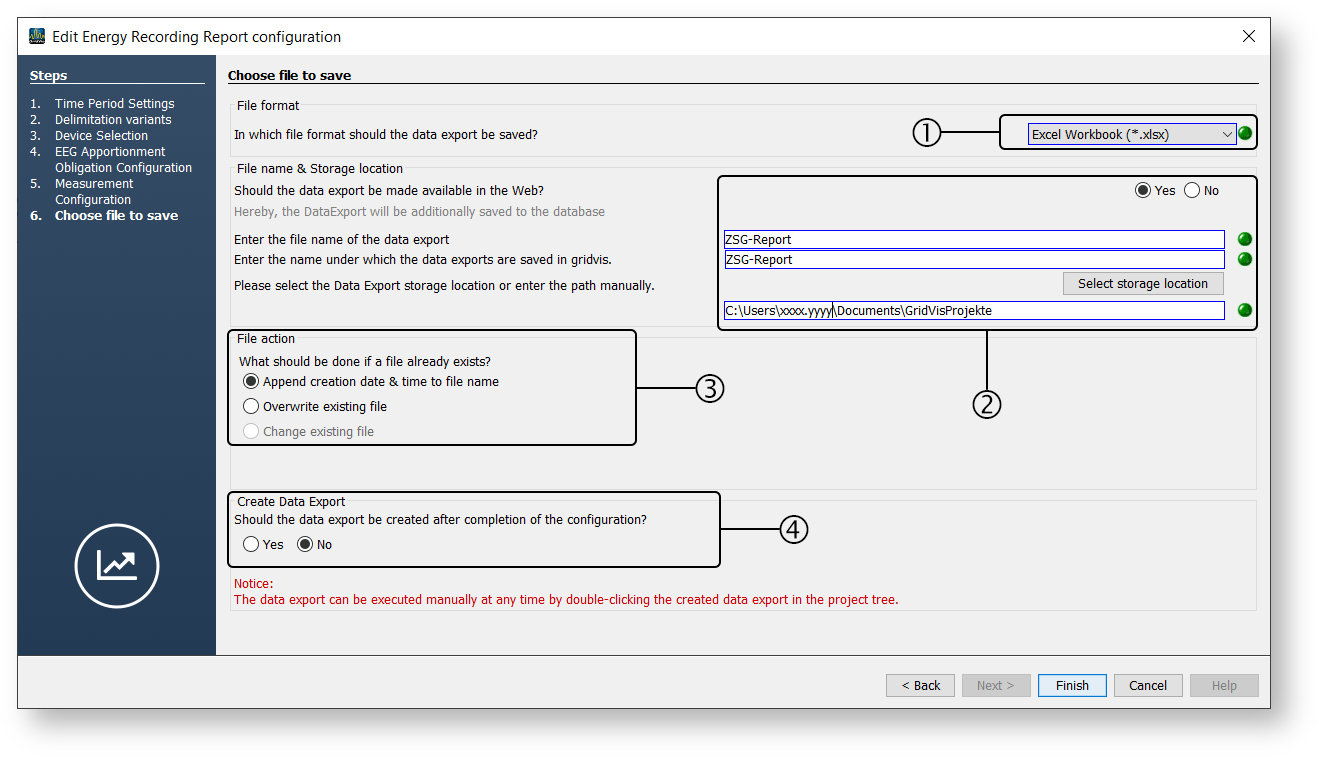Choose Overwrite existing file option
The image size is (1319, 757).
tap(251, 406)
